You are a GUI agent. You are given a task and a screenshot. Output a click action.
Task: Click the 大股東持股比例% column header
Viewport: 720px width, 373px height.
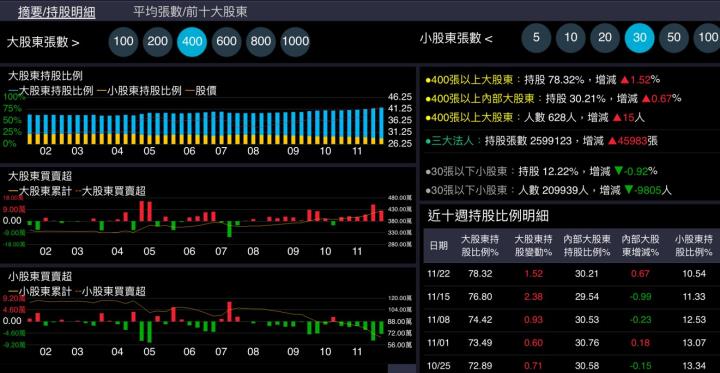tap(480, 246)
